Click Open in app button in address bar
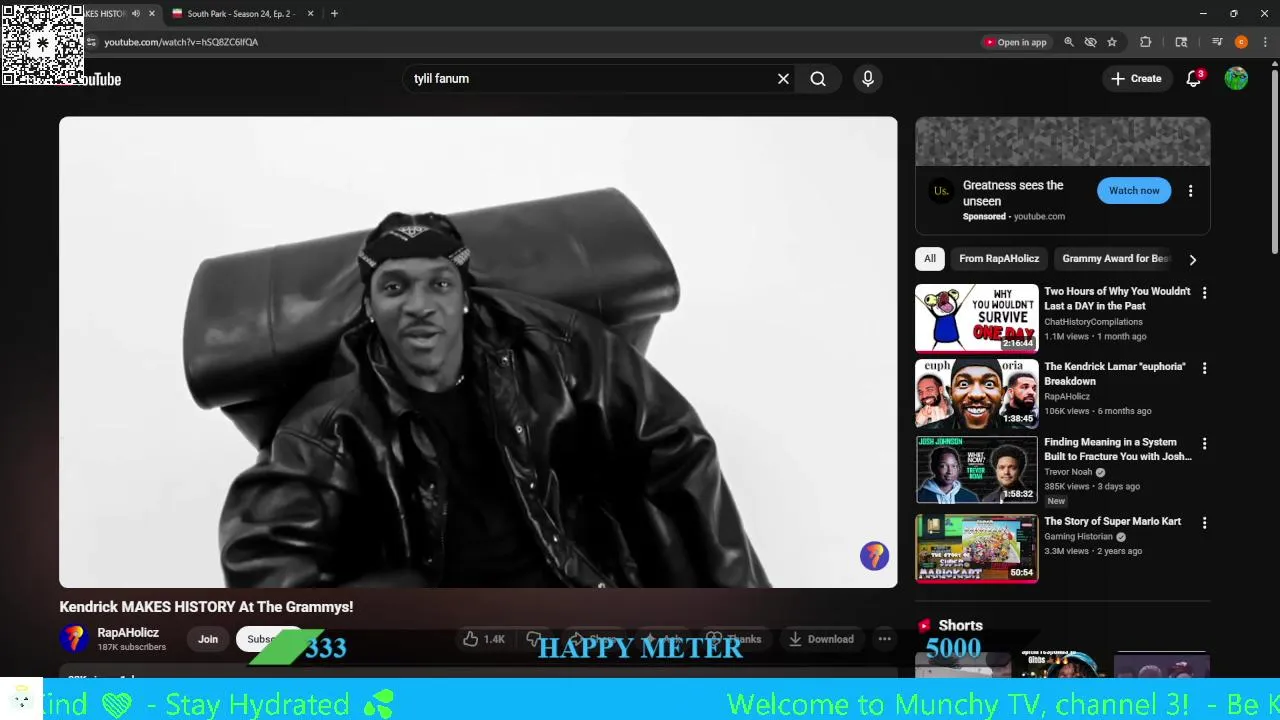This screenshot has height=720, width=1280. pos(1015,42)
